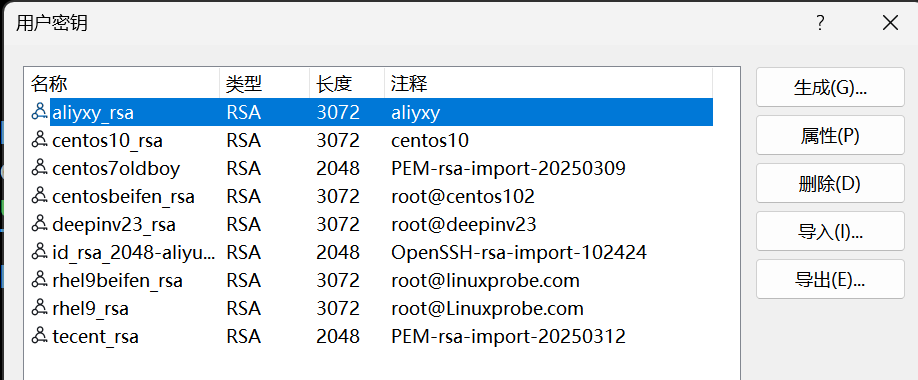Select the deepinv23_rsa key icon
This screenshot has width=918, height=380.
tap(39, 224)
